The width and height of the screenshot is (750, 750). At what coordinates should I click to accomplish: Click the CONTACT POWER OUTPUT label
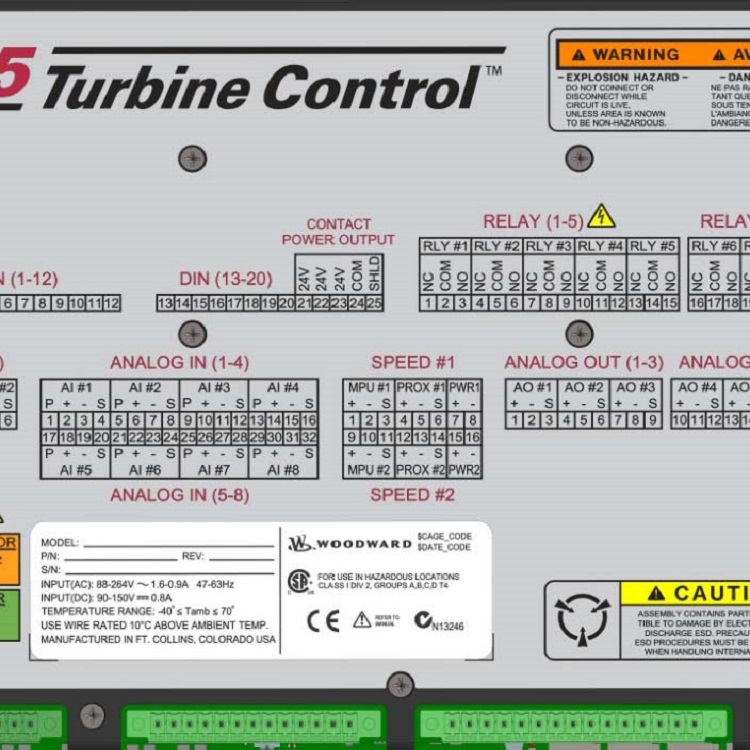pyautogui.click(x=338, y=232)
